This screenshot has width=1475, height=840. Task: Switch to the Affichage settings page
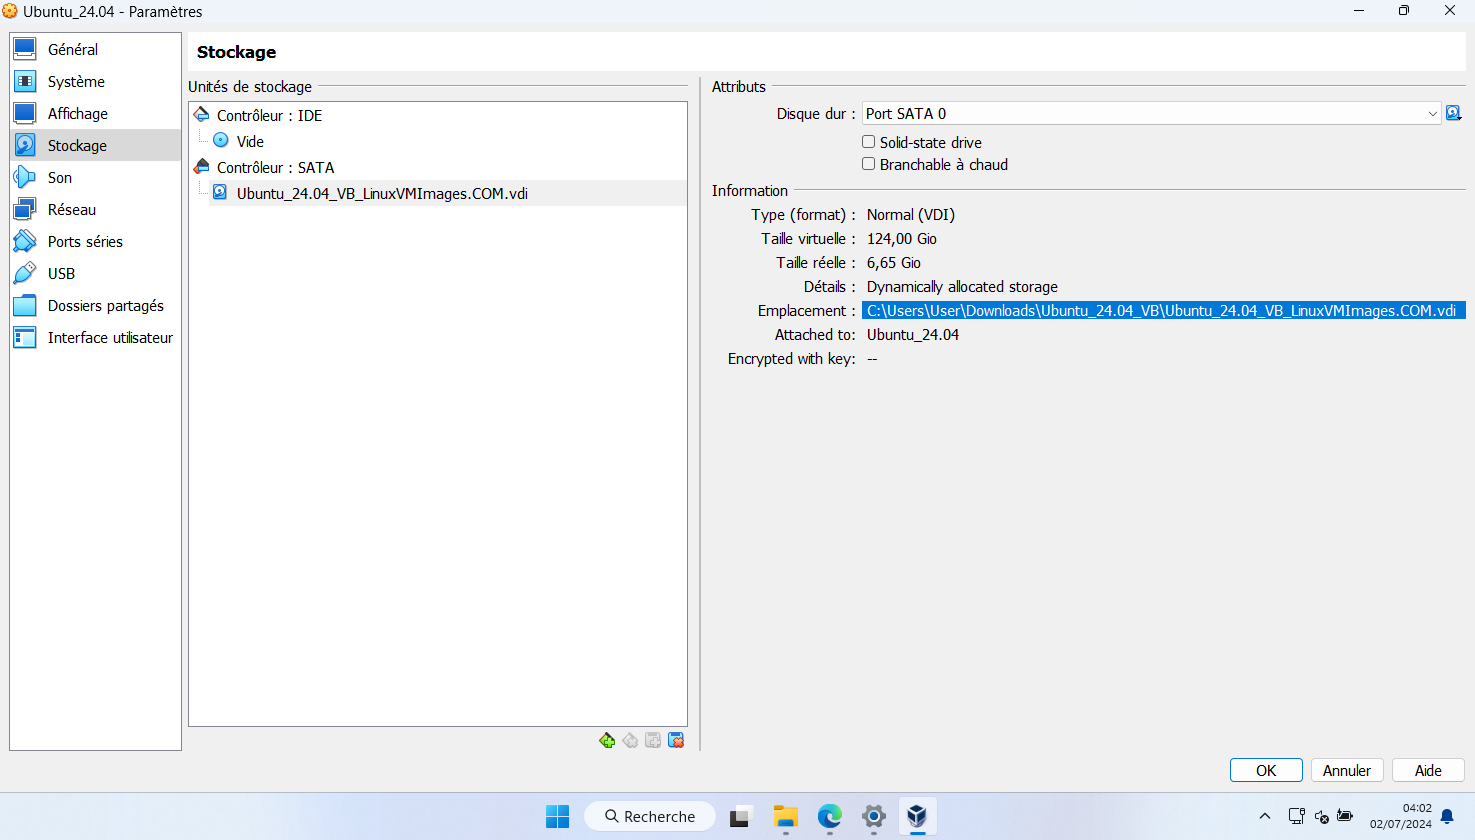point(95,113)
